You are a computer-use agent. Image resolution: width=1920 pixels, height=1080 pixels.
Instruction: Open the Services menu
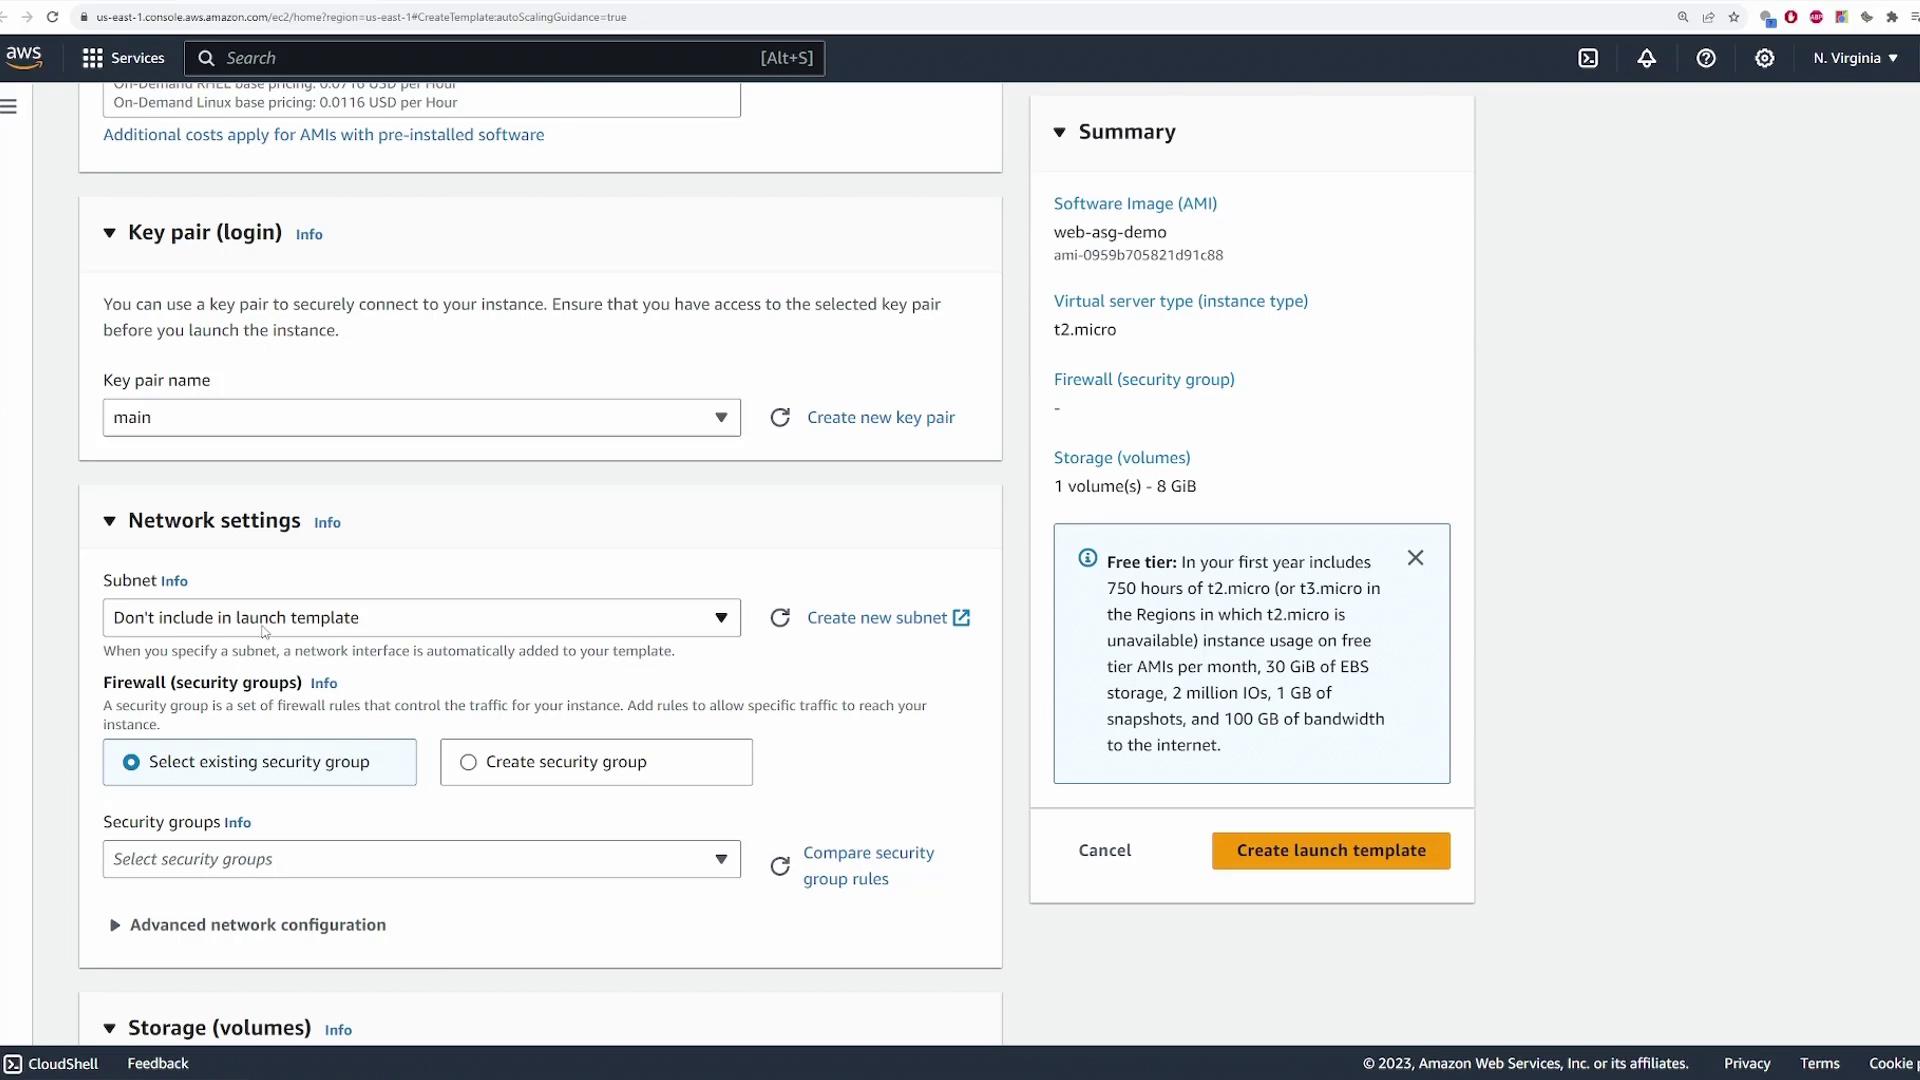123,58
